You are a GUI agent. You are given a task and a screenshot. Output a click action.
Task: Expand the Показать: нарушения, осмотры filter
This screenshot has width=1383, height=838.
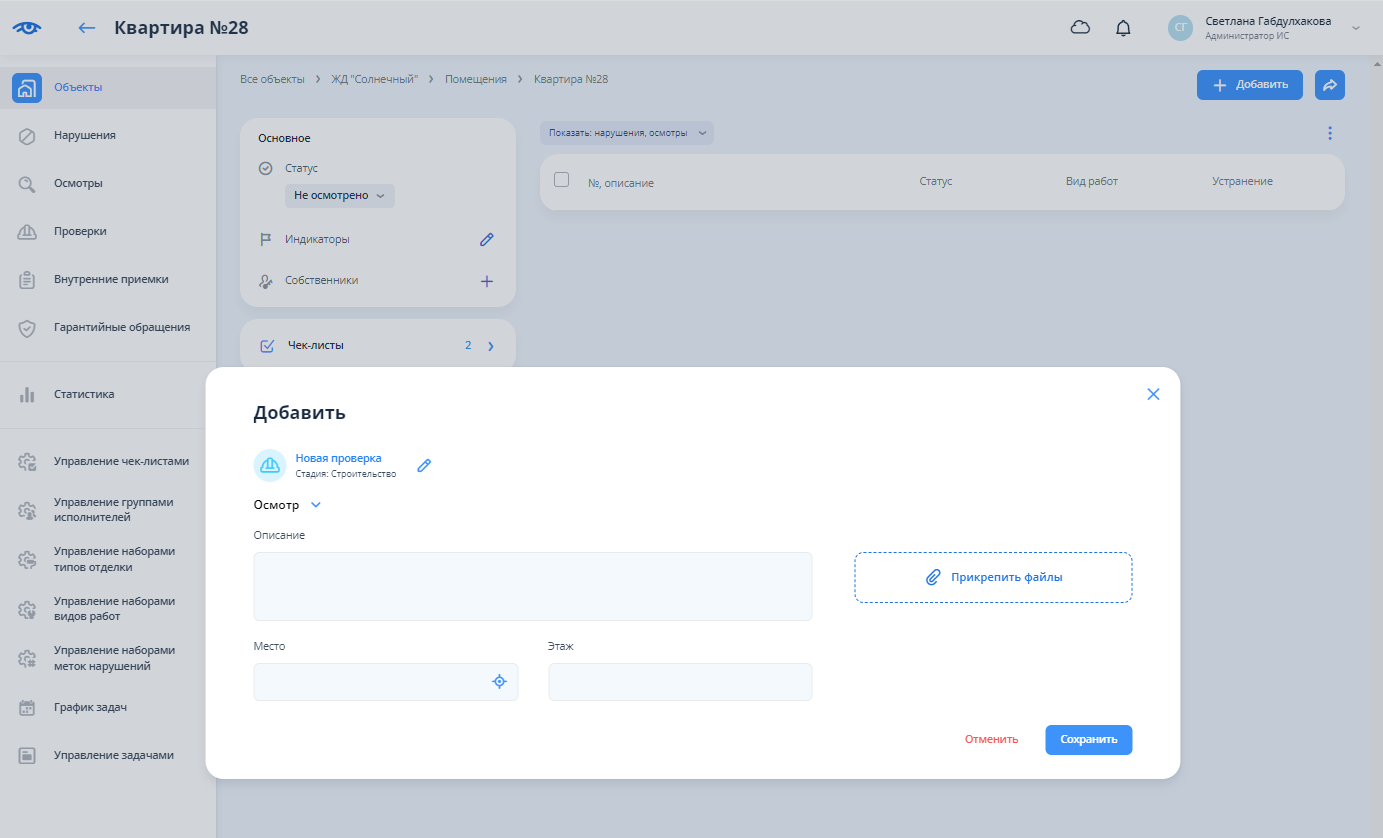pos(626,133)
